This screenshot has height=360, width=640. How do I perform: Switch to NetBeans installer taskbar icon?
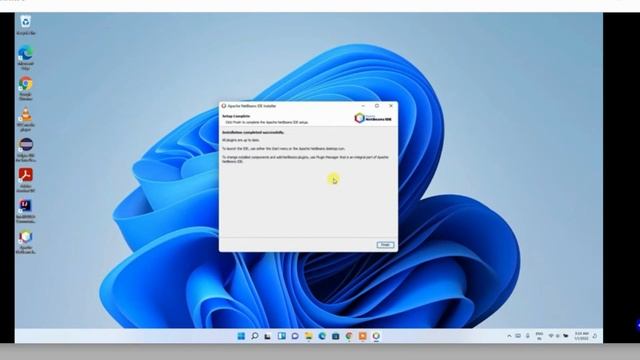click(x=376, y=336)
